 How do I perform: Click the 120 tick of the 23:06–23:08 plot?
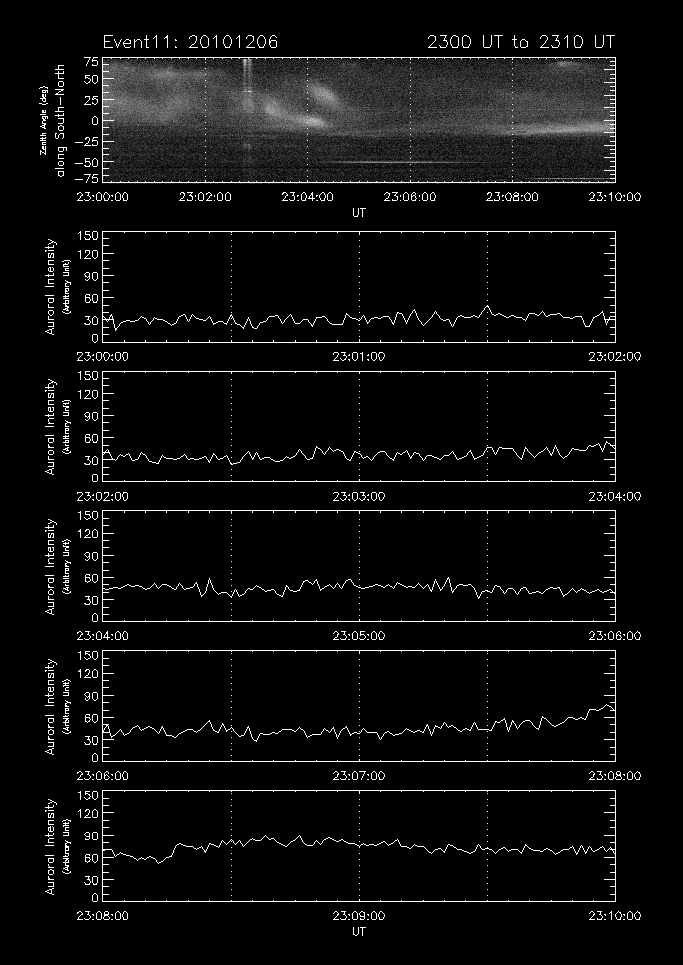(x=87, y=674)
